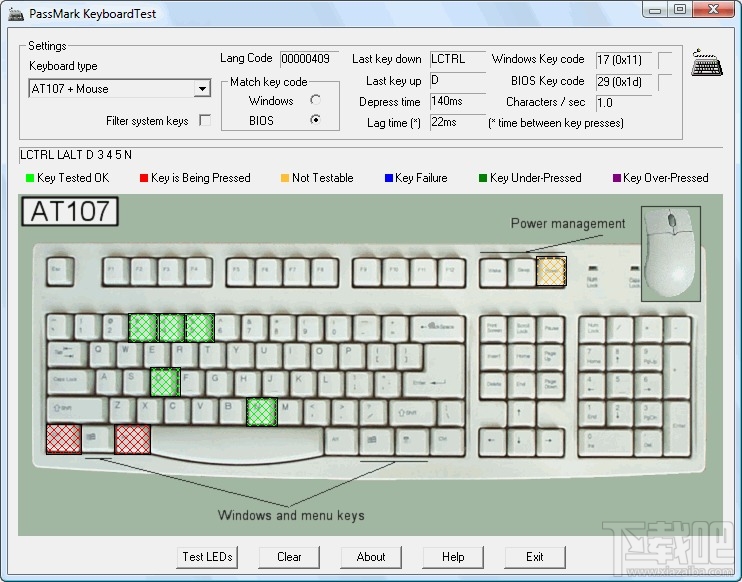
Task: Click the Clear button
Action: tap(289, 557)
